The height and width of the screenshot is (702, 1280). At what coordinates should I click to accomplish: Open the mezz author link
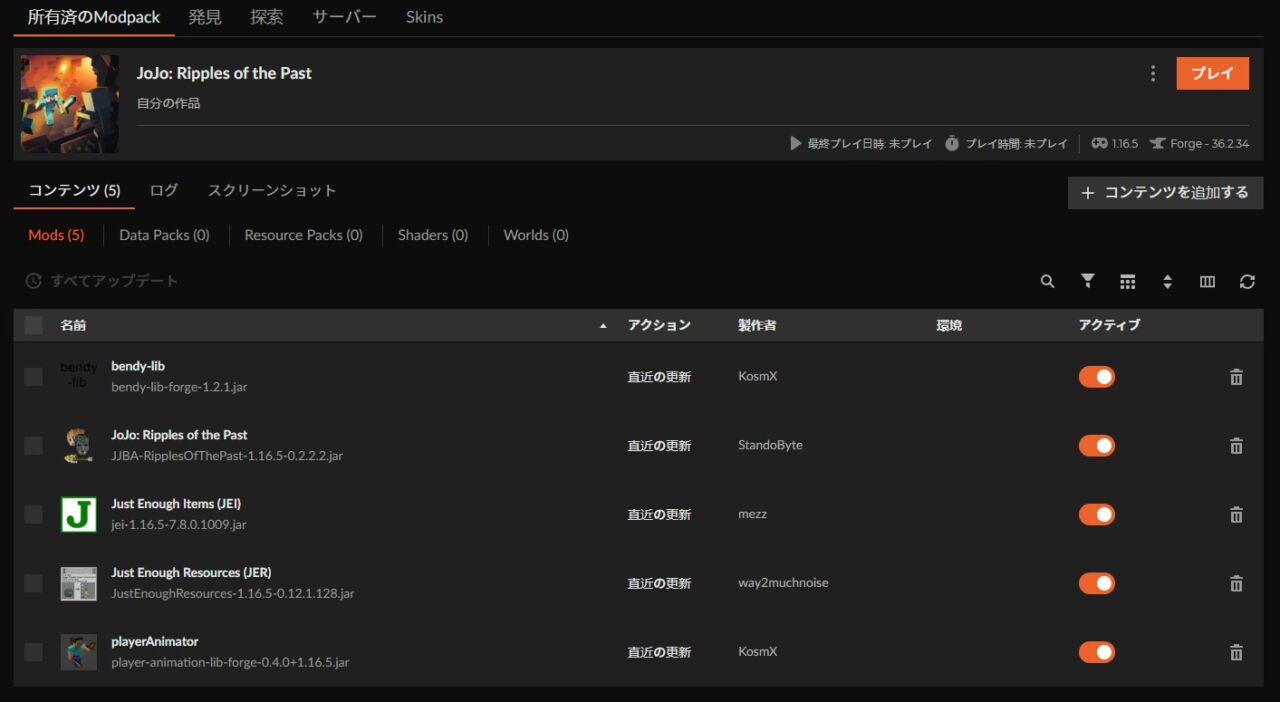pyautogui.click(x=752, y=514)
